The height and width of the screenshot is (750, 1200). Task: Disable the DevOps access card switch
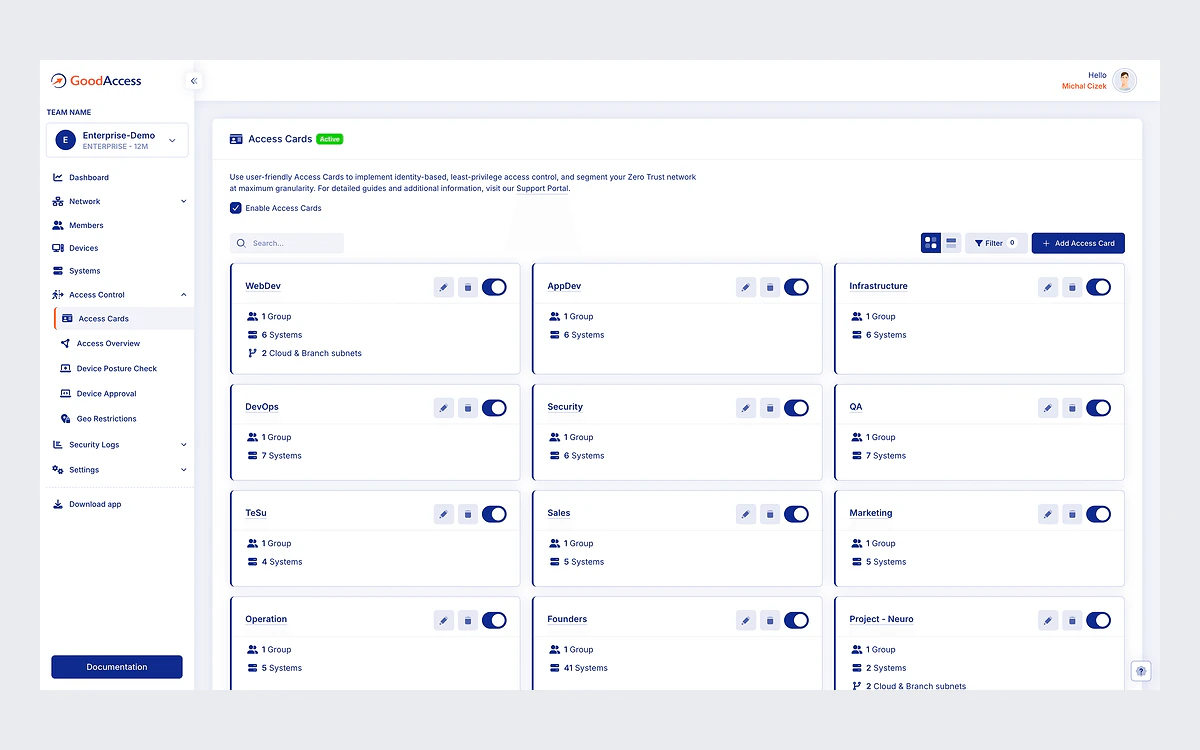494,408
